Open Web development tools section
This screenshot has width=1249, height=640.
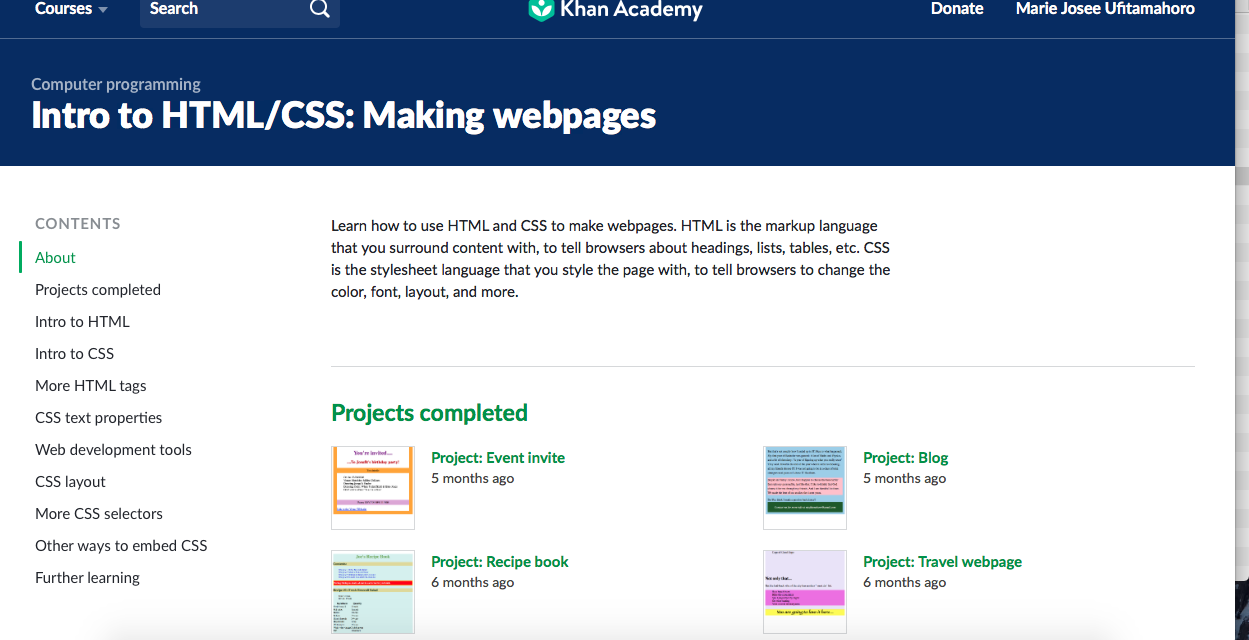pos(113,450)
